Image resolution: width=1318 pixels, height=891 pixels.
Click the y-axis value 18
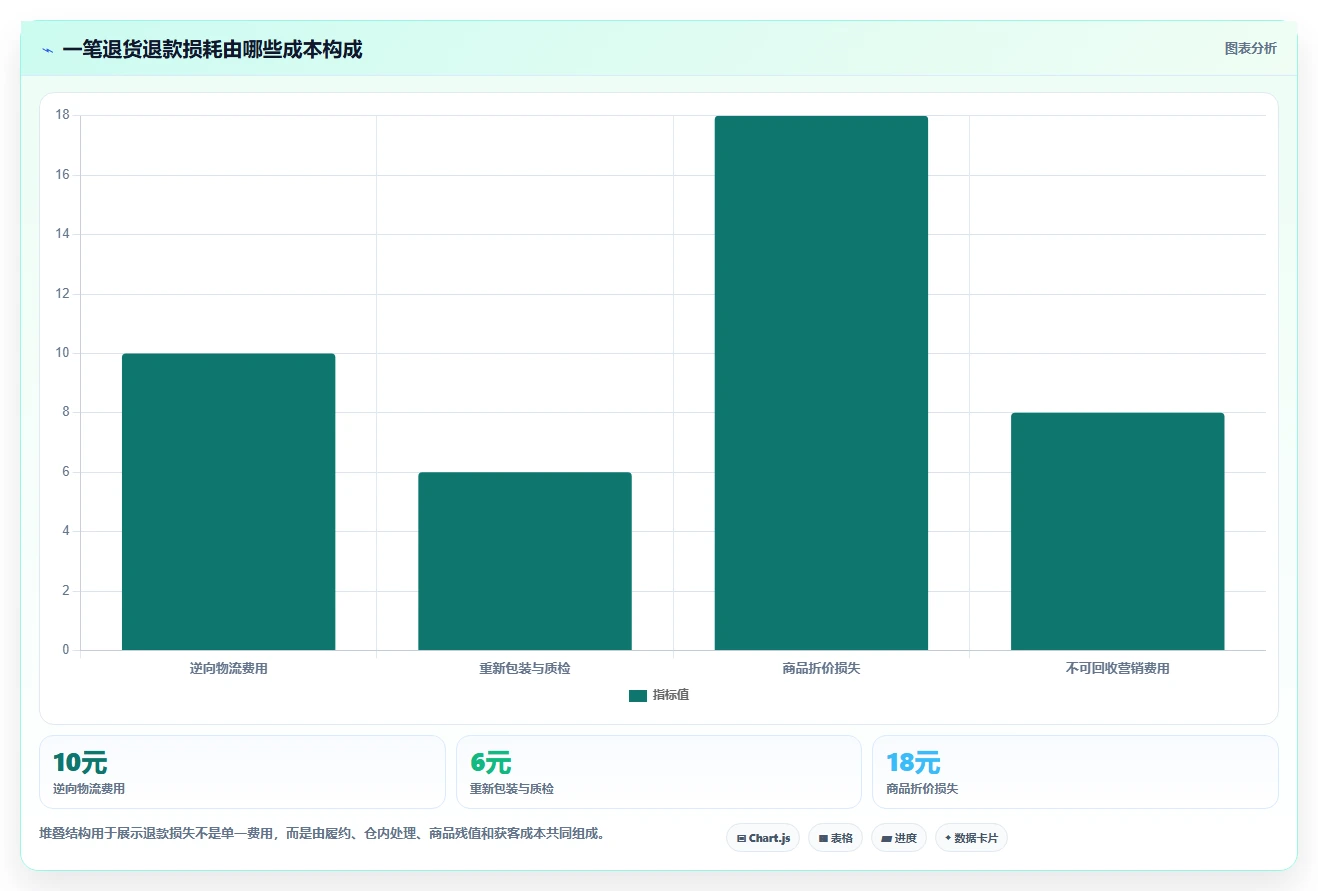63,115
